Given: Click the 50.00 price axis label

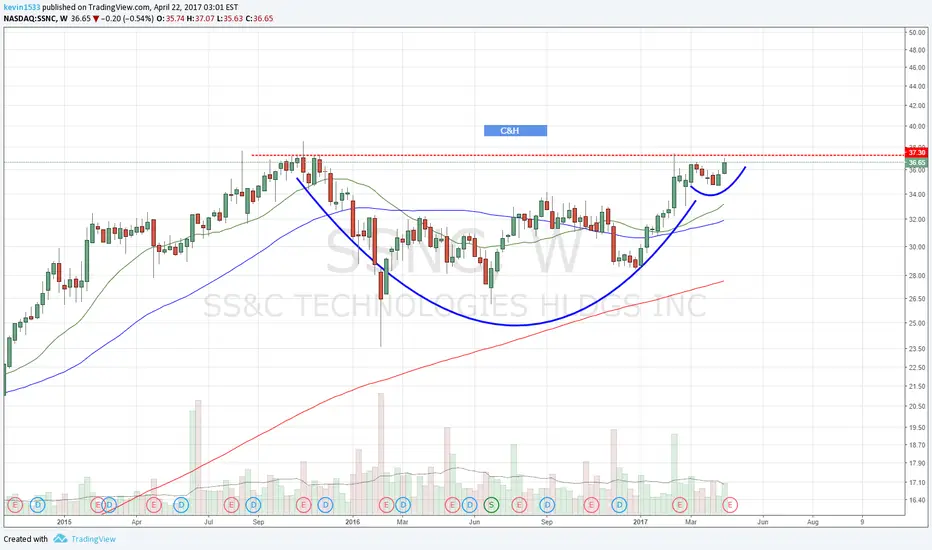Looking at the screenshot, I should click(917, 33).
